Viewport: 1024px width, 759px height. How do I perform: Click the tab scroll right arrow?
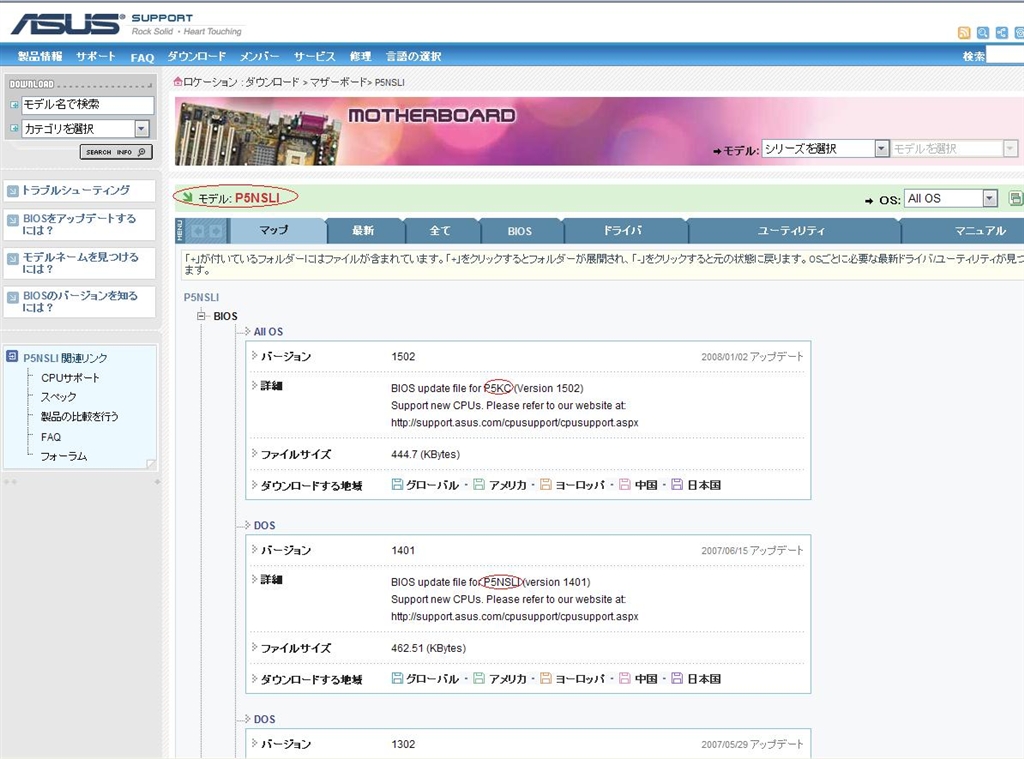click(216, 231)
